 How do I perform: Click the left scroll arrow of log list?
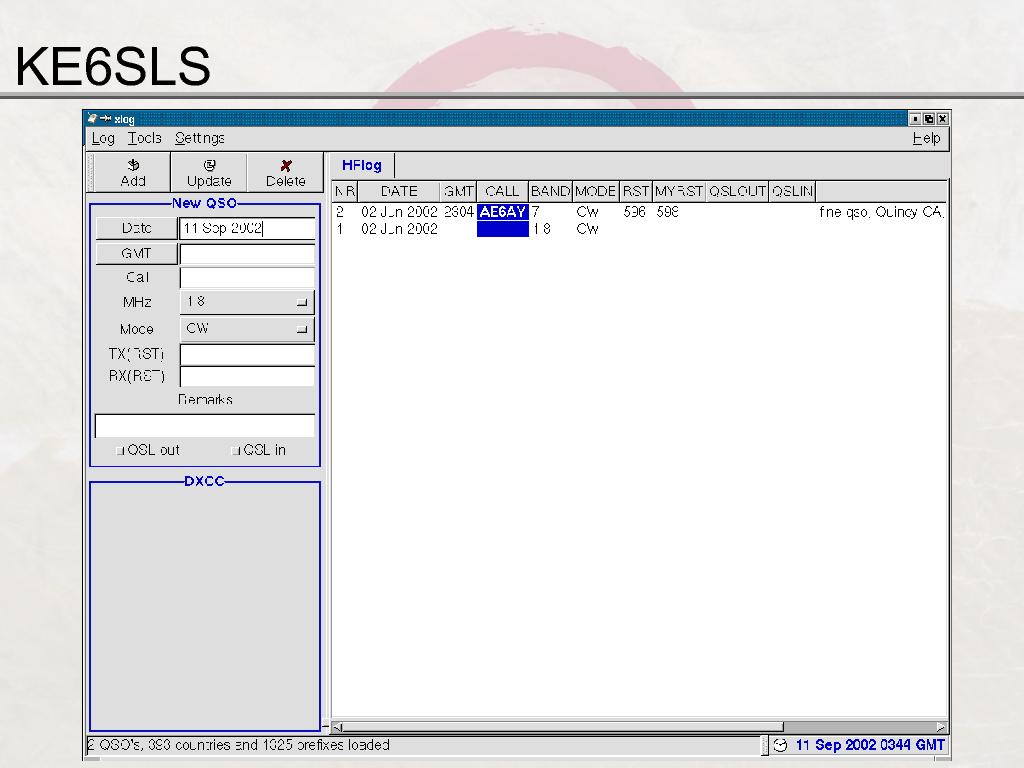(x=337, y=727)
